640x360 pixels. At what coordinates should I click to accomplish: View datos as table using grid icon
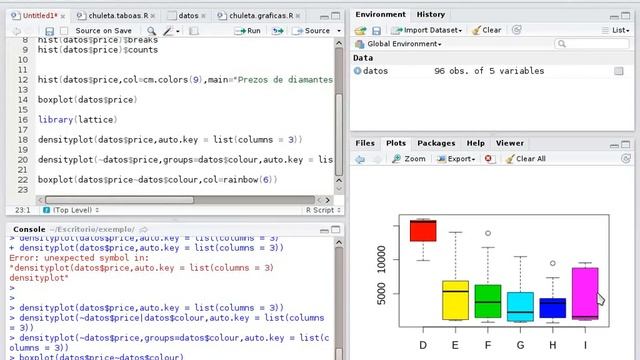[619, 71]
